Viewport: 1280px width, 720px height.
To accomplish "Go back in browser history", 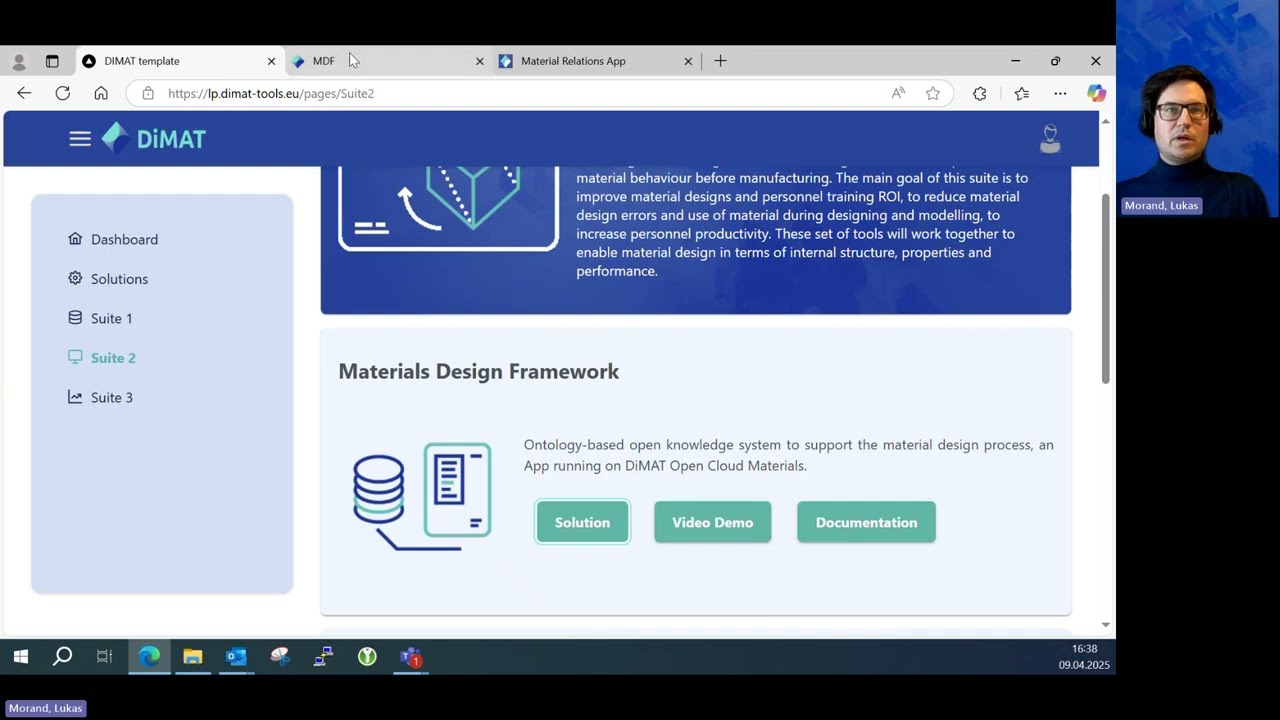I will point(24,93).
